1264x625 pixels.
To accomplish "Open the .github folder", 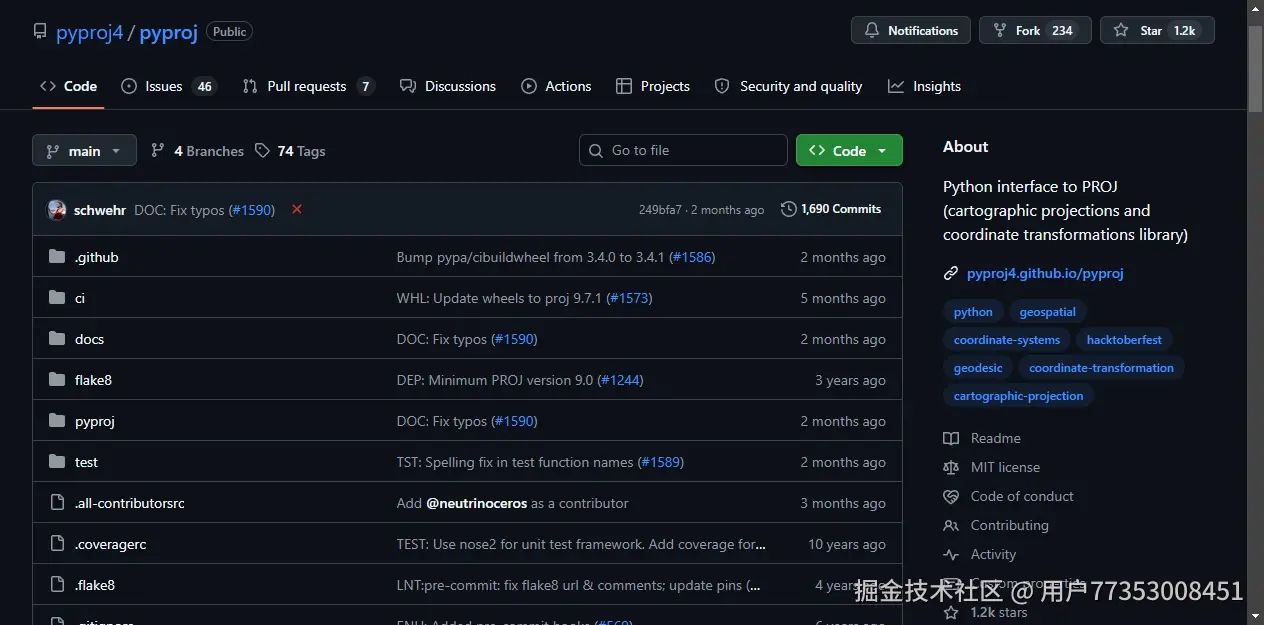I will (97, 257).
